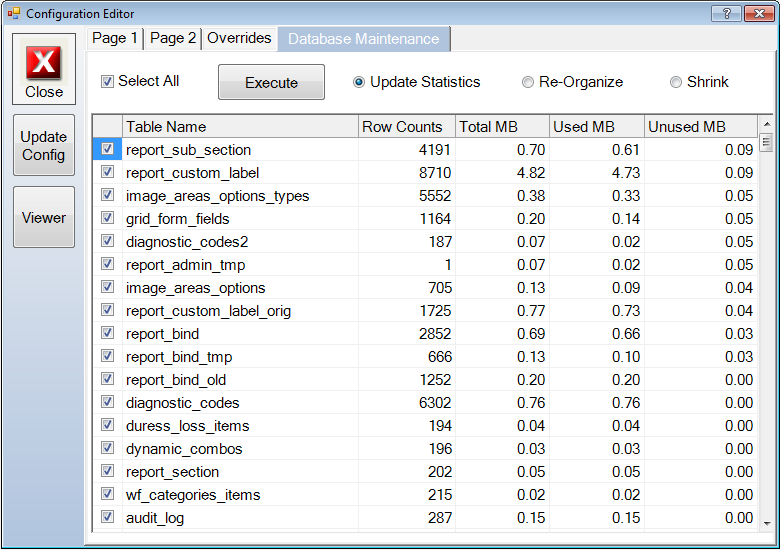Image resolution: width=780 pixels, height=550 pixels.
Task: Uncheck the report_section row checkbox
Action: point(107,470)
